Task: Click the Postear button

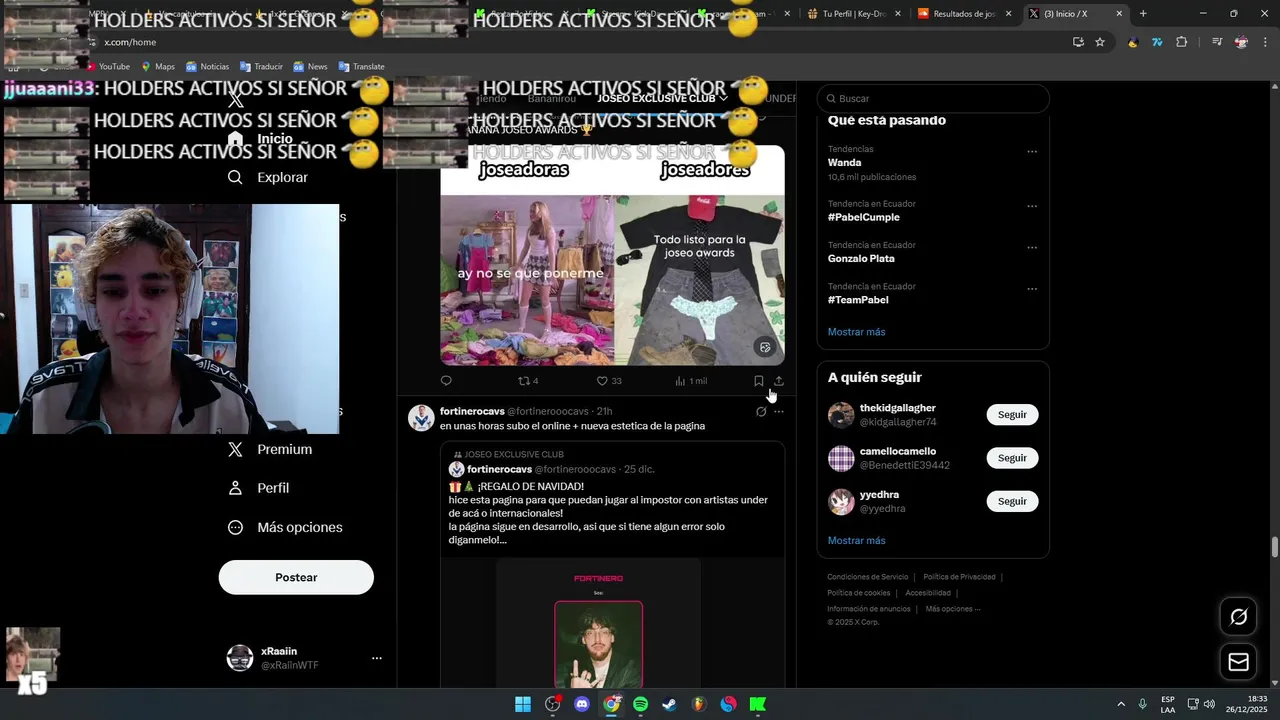Action: 296,577
